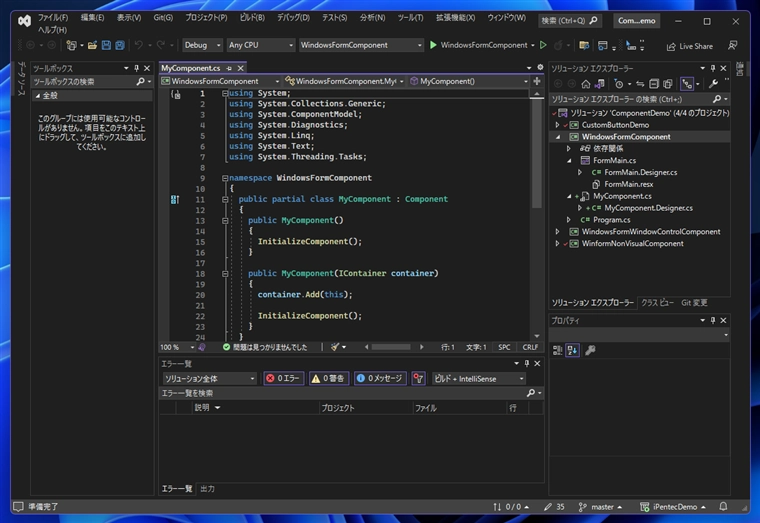The width and height of the screenshot is (760, 523).
Task: Select FormMain.Designer.cs in Solution Explorer
Action: pos(640,173)
